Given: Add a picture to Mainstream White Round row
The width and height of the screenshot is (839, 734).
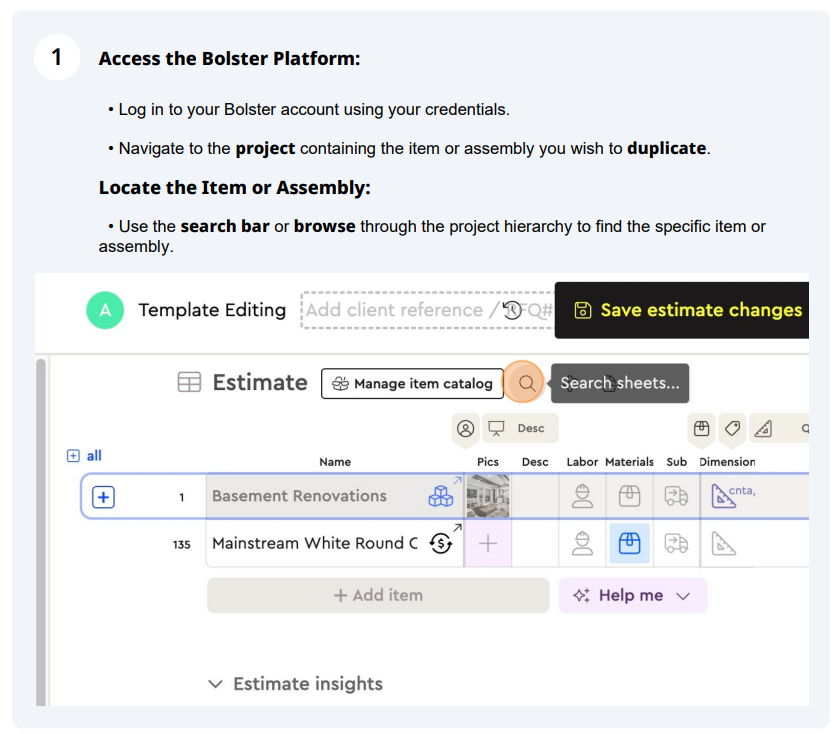Looking at the screenshot, I should point(488,544).
